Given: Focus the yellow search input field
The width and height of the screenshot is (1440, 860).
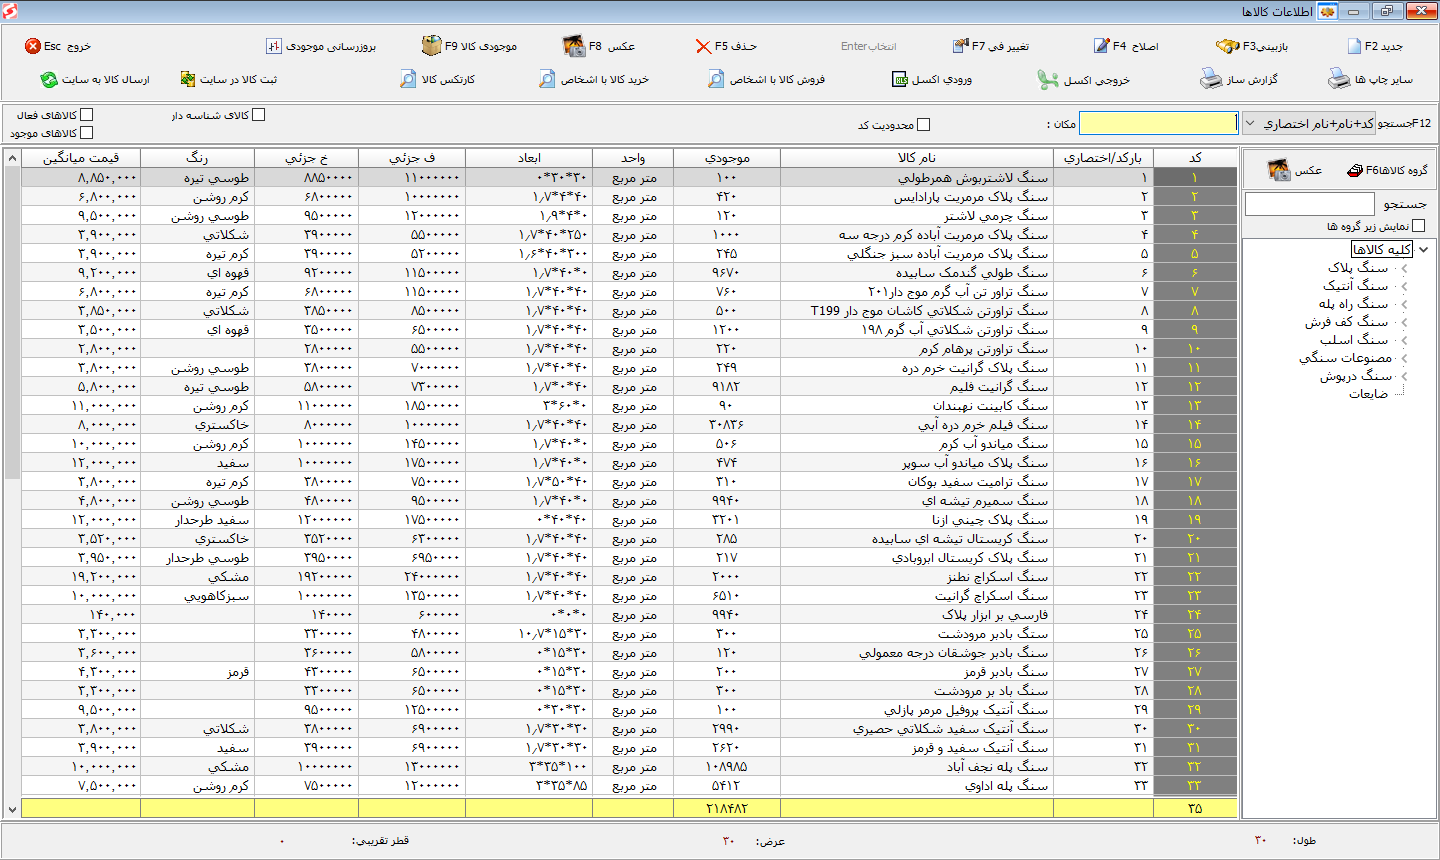Looking at the screenshot, I should (1158, 123).
